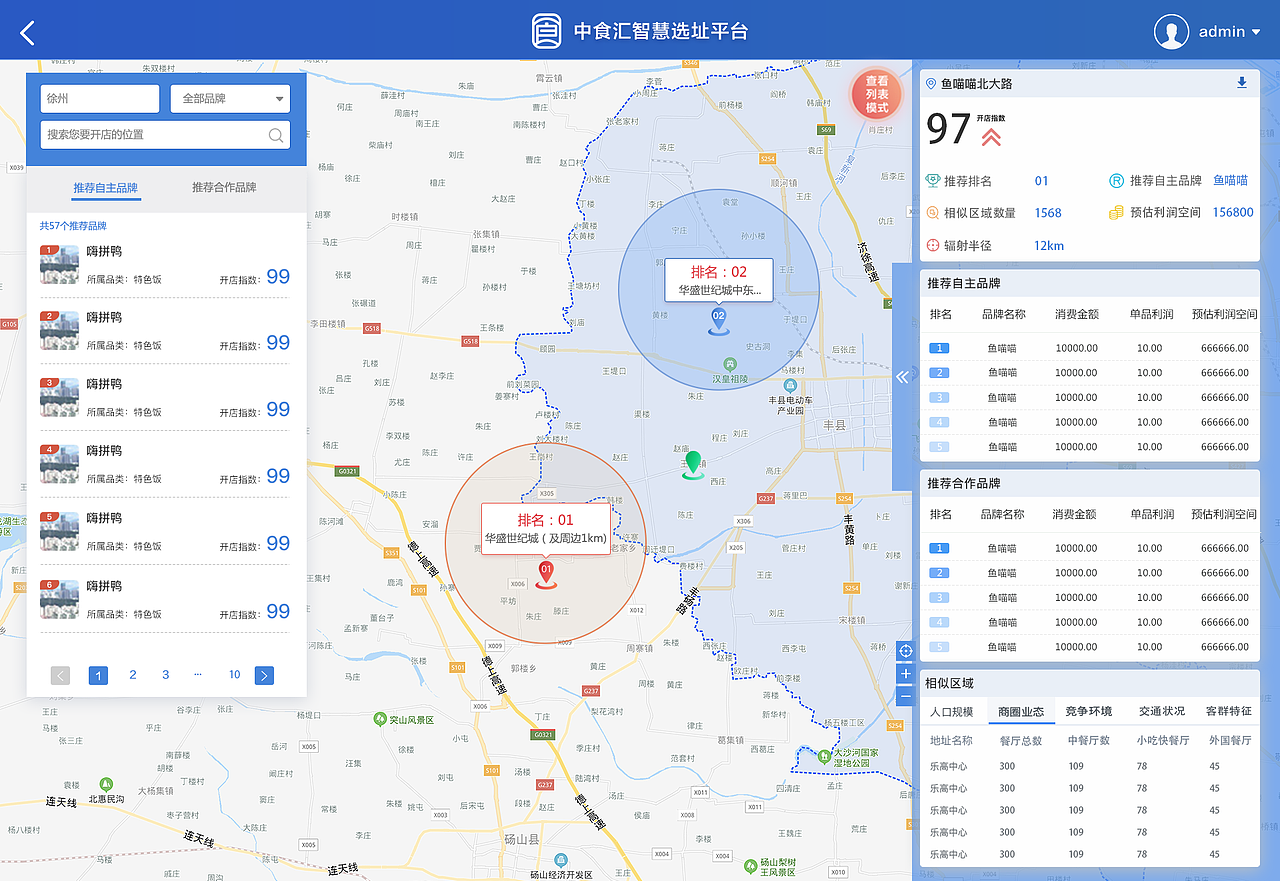Click the magnifier search icon

[x=276, y=135]
